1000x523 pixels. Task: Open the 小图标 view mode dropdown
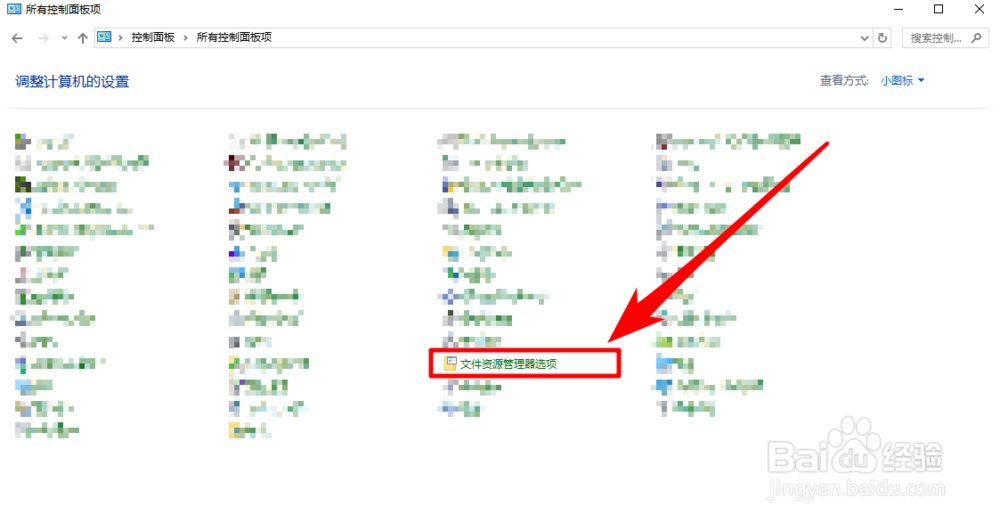click(x=902, y=80)
